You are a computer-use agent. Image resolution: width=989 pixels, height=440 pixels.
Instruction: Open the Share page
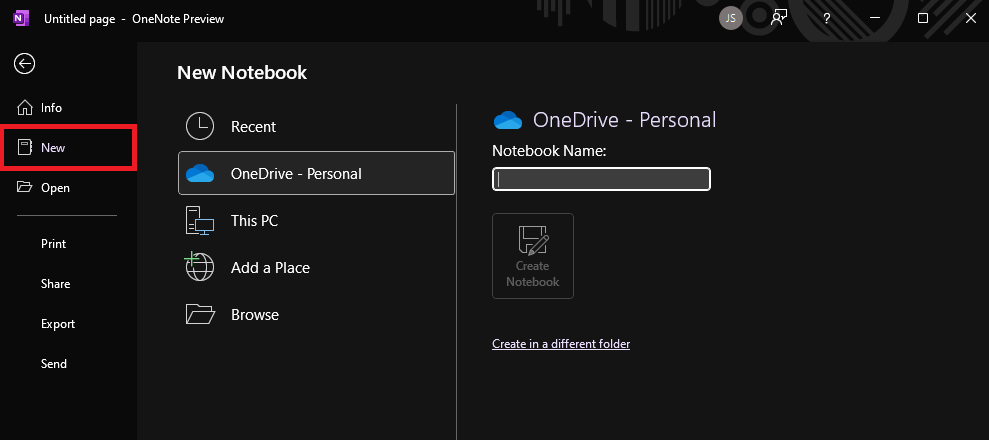point(55,284)
